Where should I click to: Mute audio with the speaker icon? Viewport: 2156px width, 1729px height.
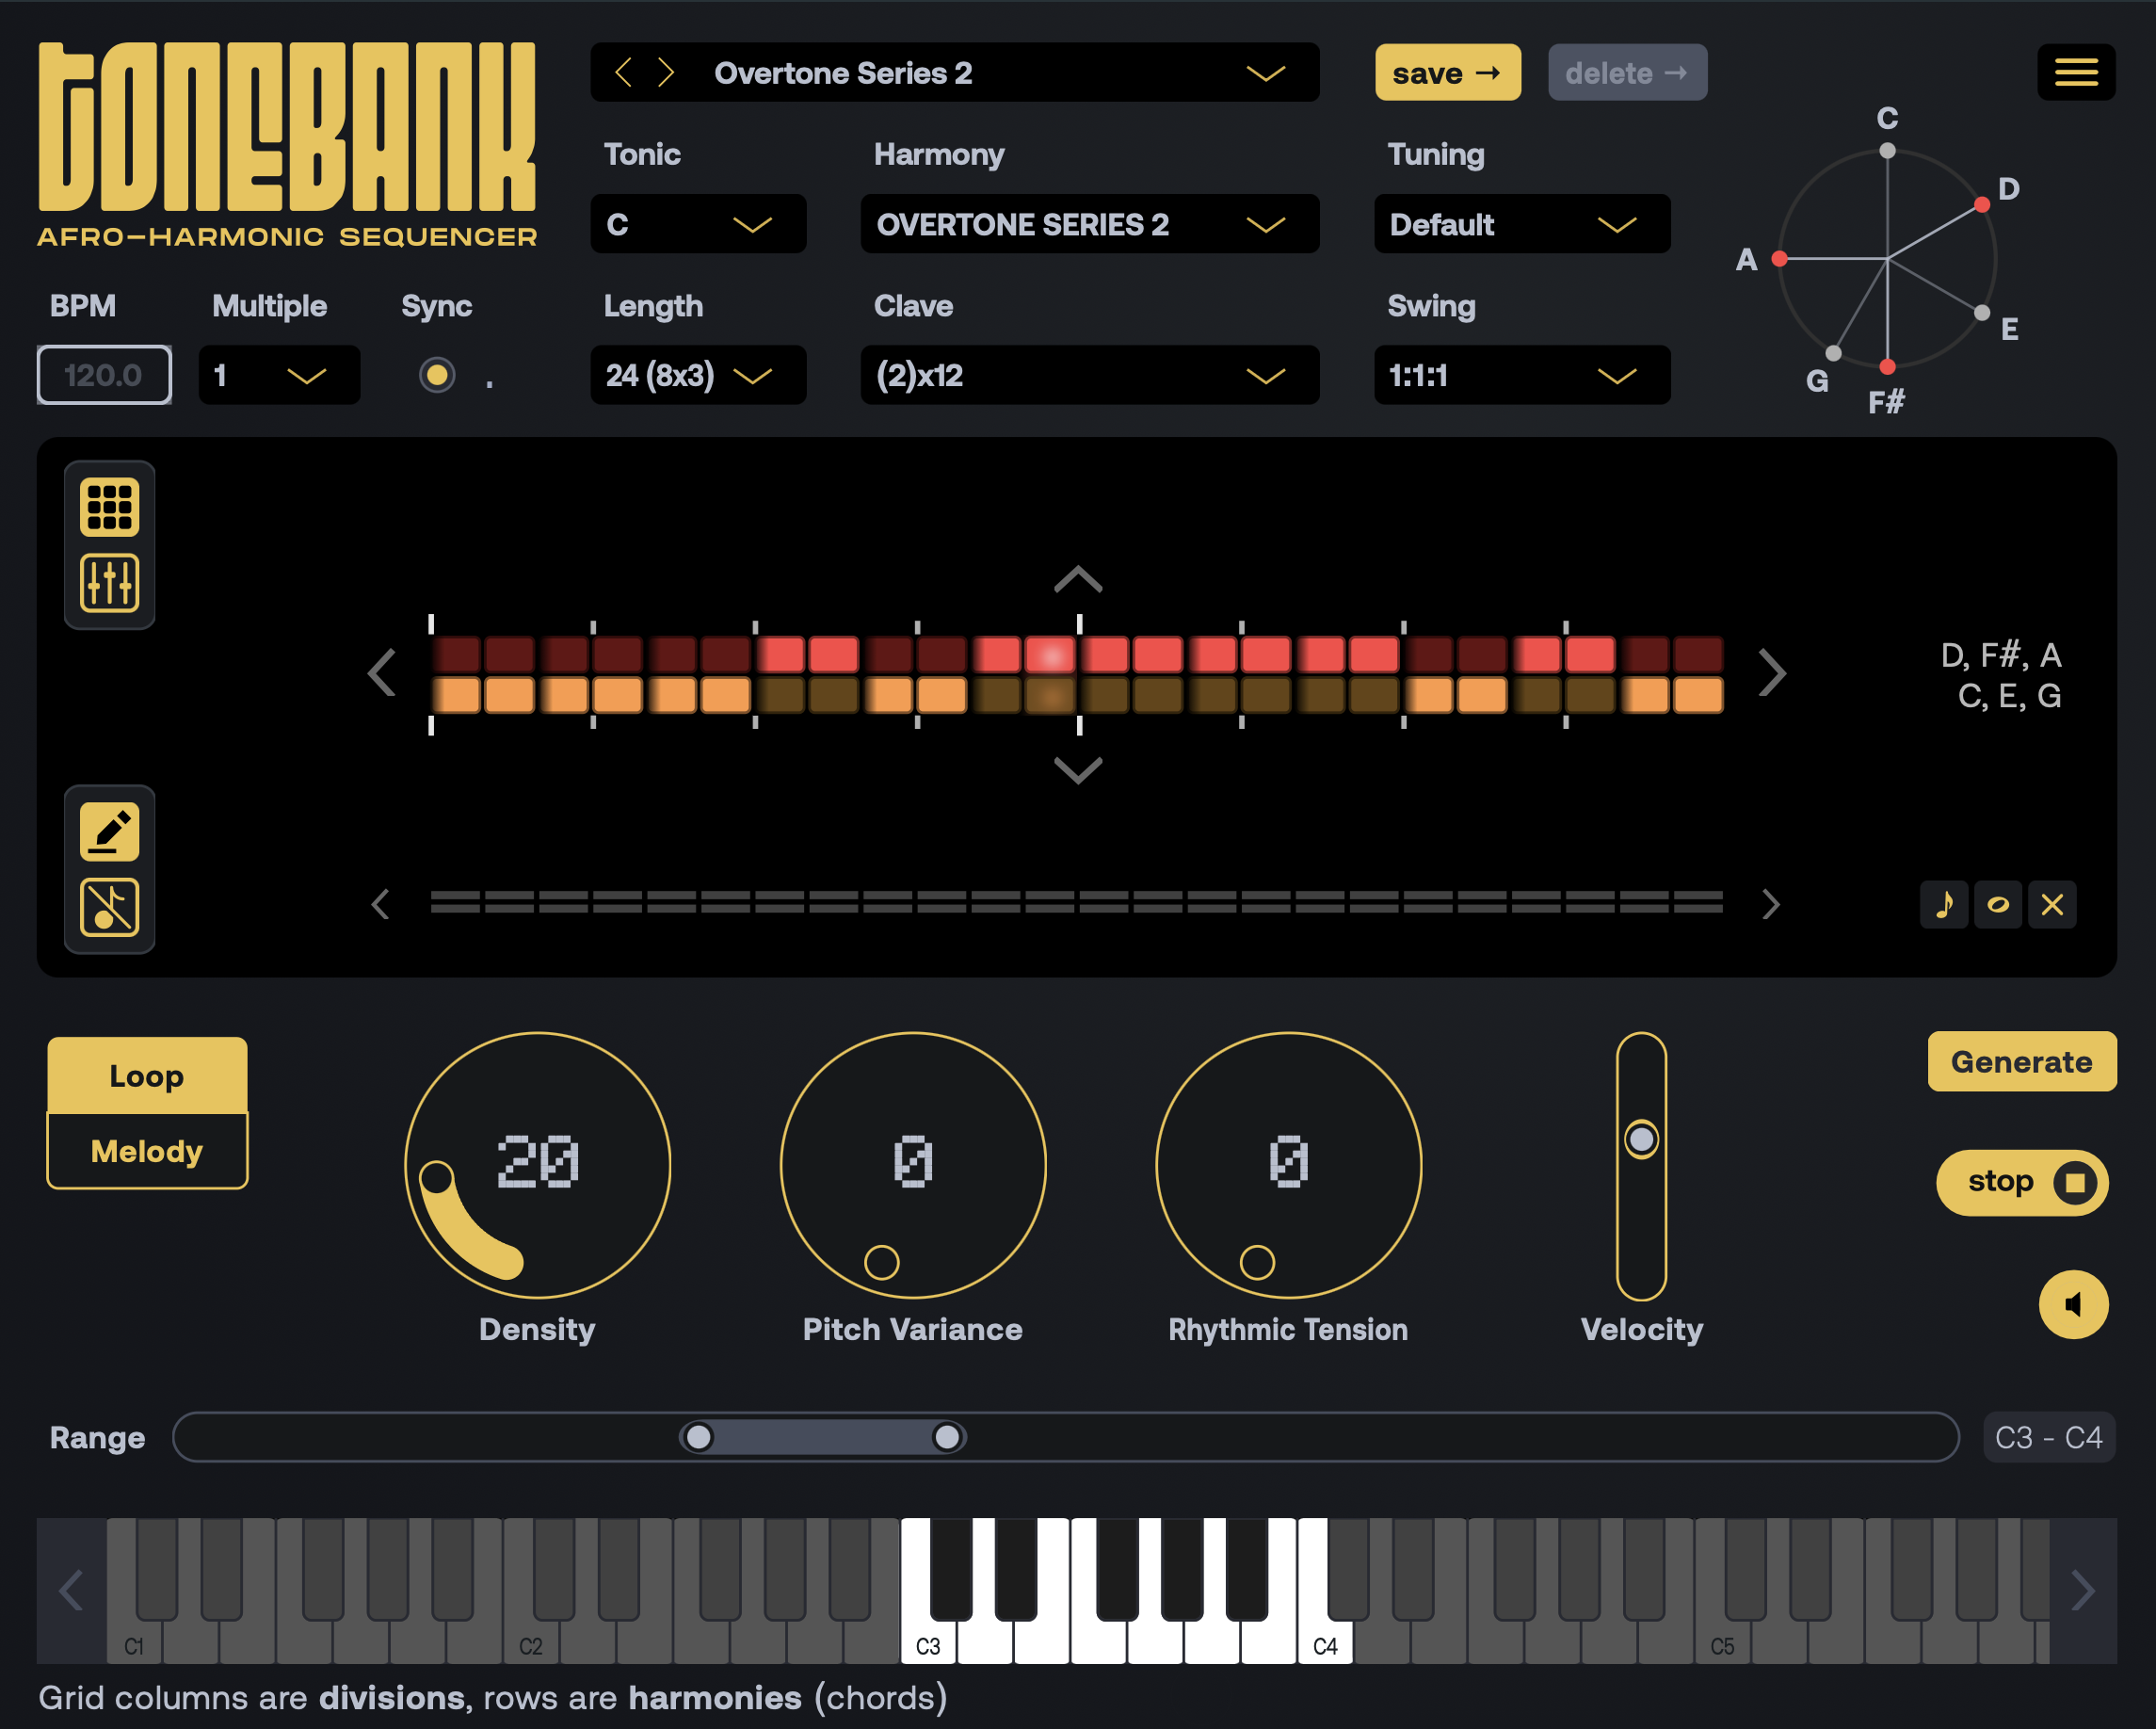tap(2073, 1304)
